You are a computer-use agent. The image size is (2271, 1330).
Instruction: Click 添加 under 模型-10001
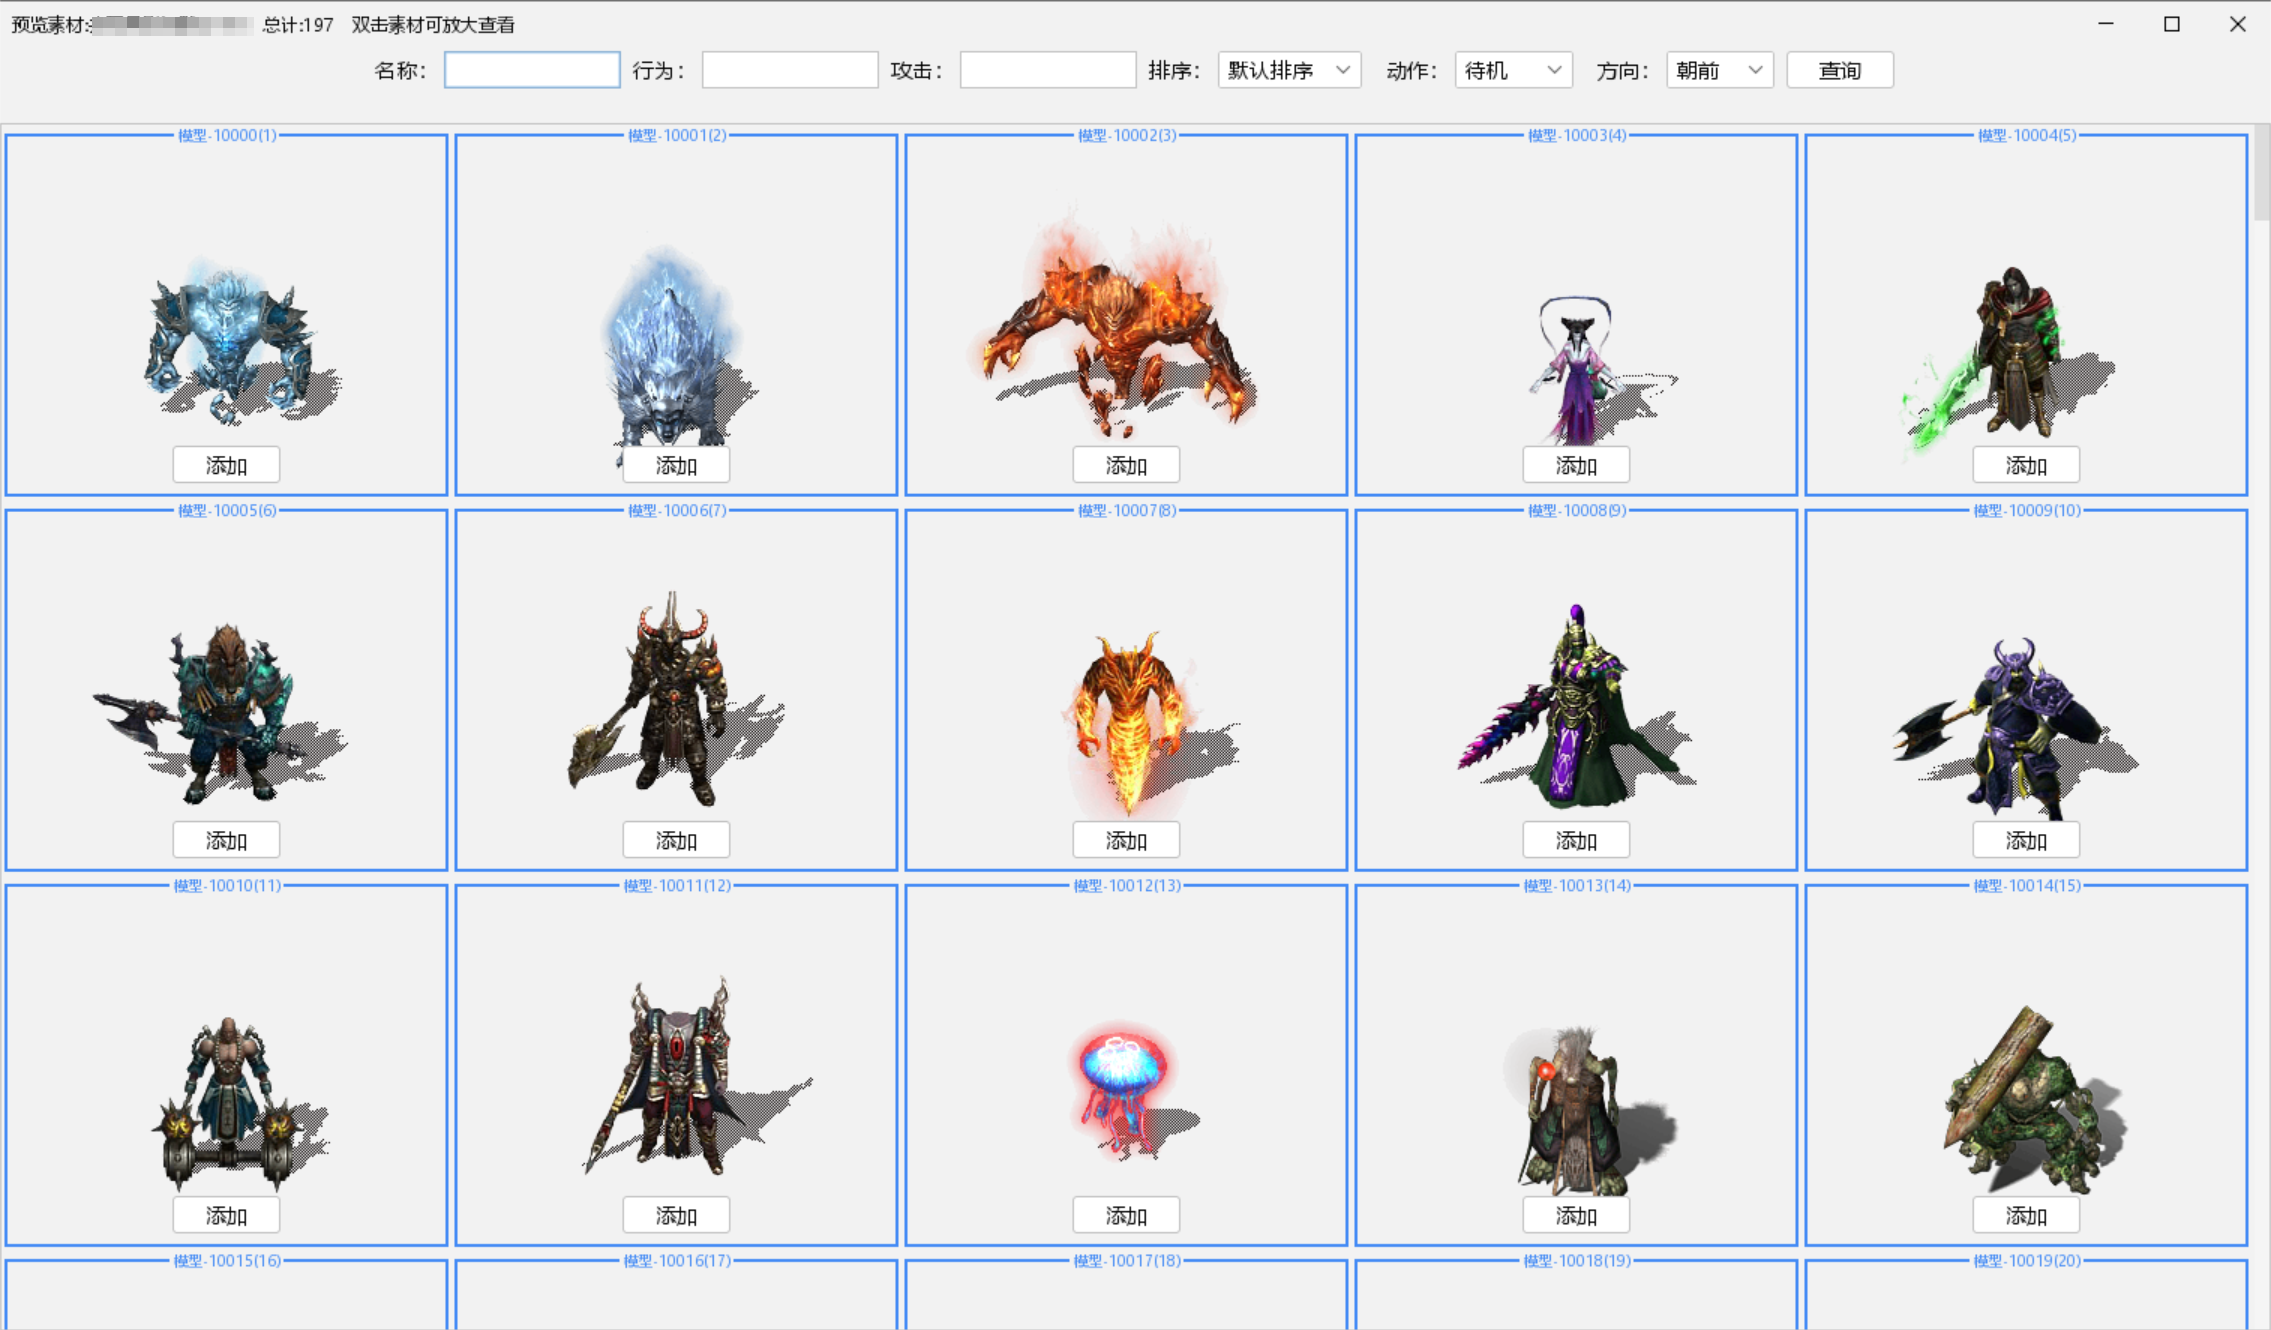pos(676,465)
